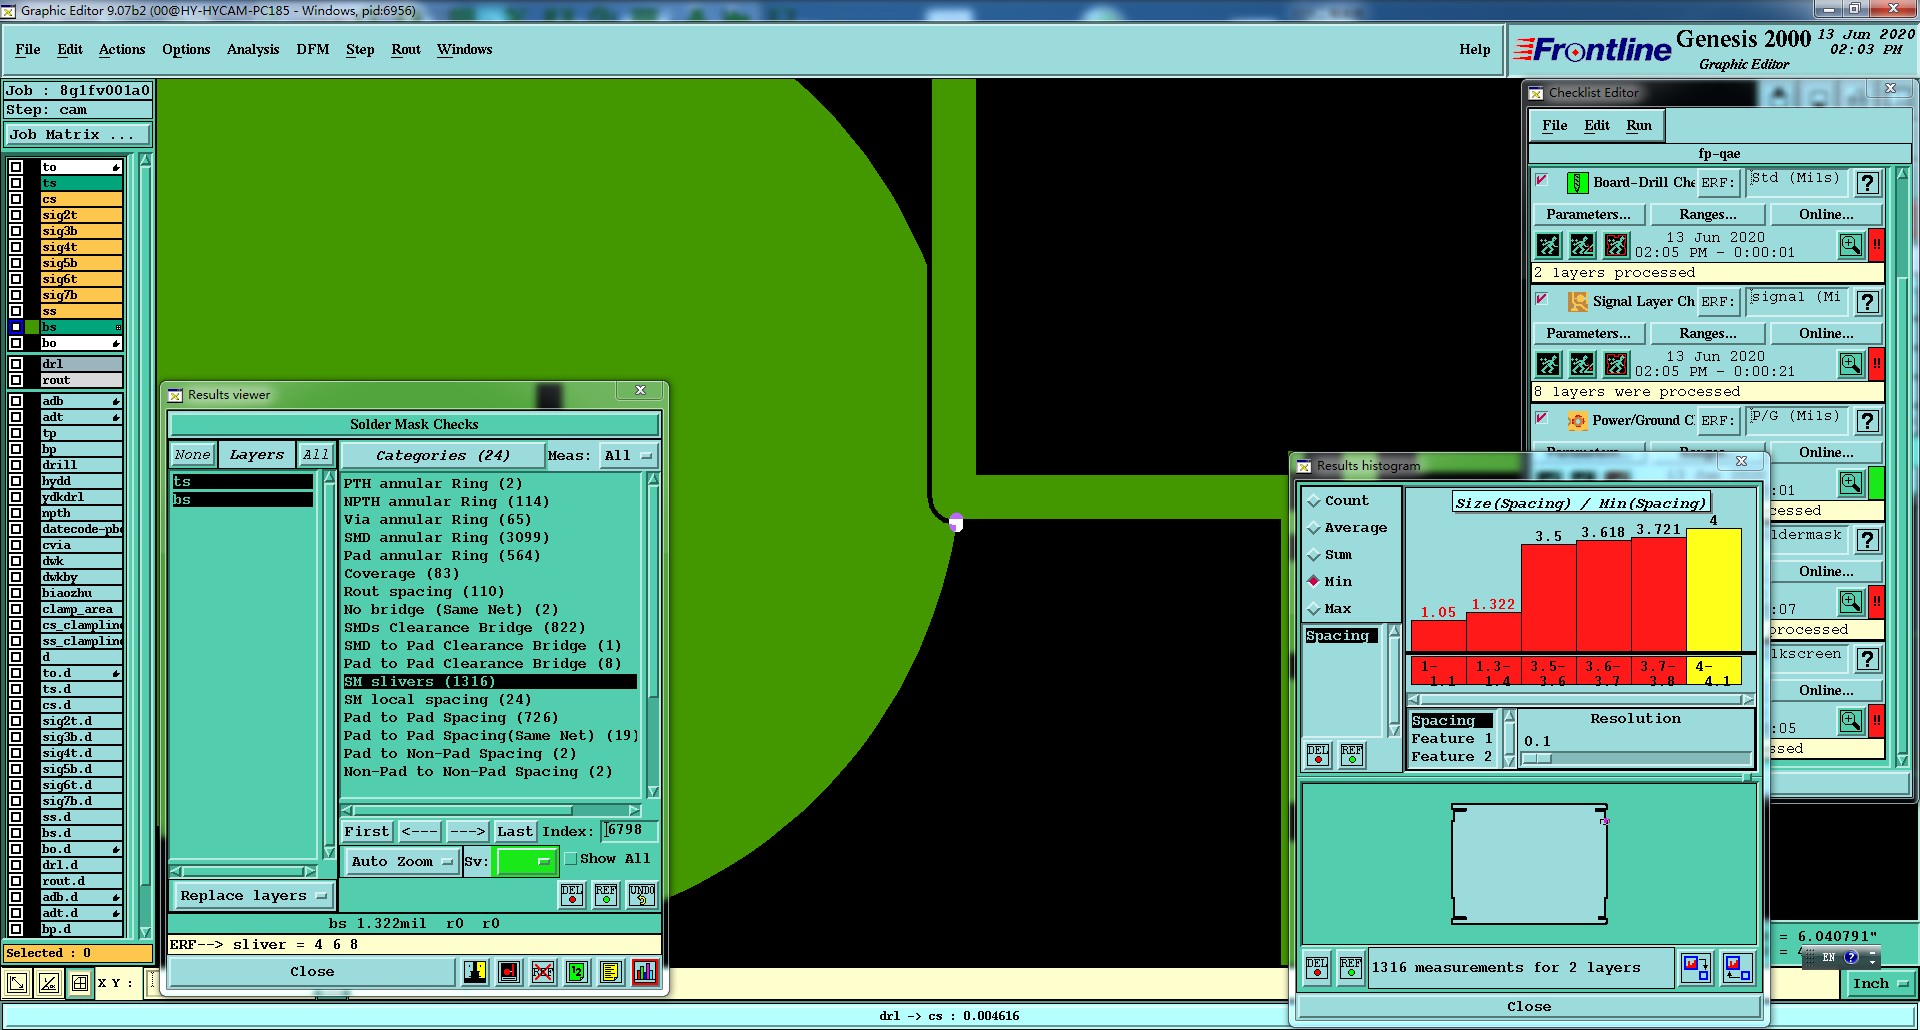This screenshot has height=1030, width=1920.
Task: Click second running-man icon in Board-Drill Check
Action: (1582, 245)
